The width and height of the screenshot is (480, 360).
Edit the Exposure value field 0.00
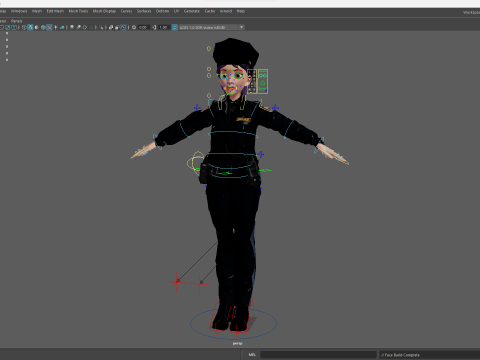pos(143,27)
